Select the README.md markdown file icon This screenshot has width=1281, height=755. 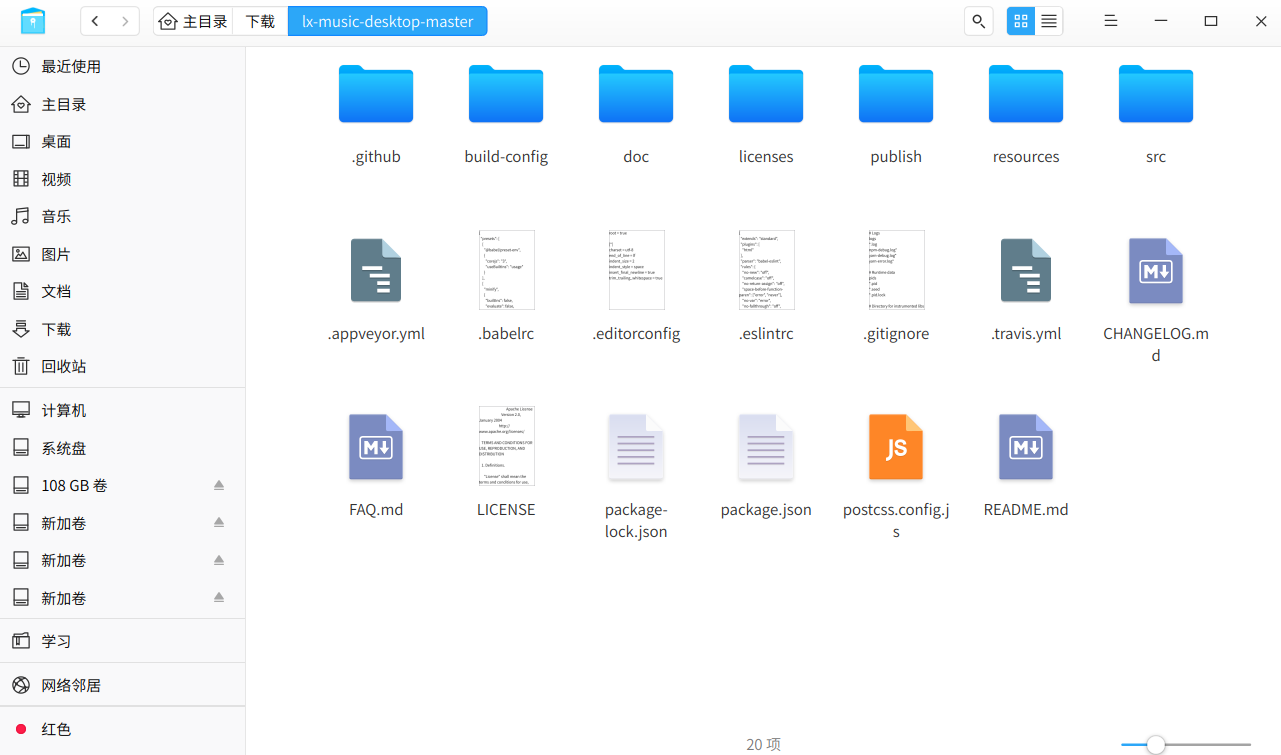[1026, 447]
